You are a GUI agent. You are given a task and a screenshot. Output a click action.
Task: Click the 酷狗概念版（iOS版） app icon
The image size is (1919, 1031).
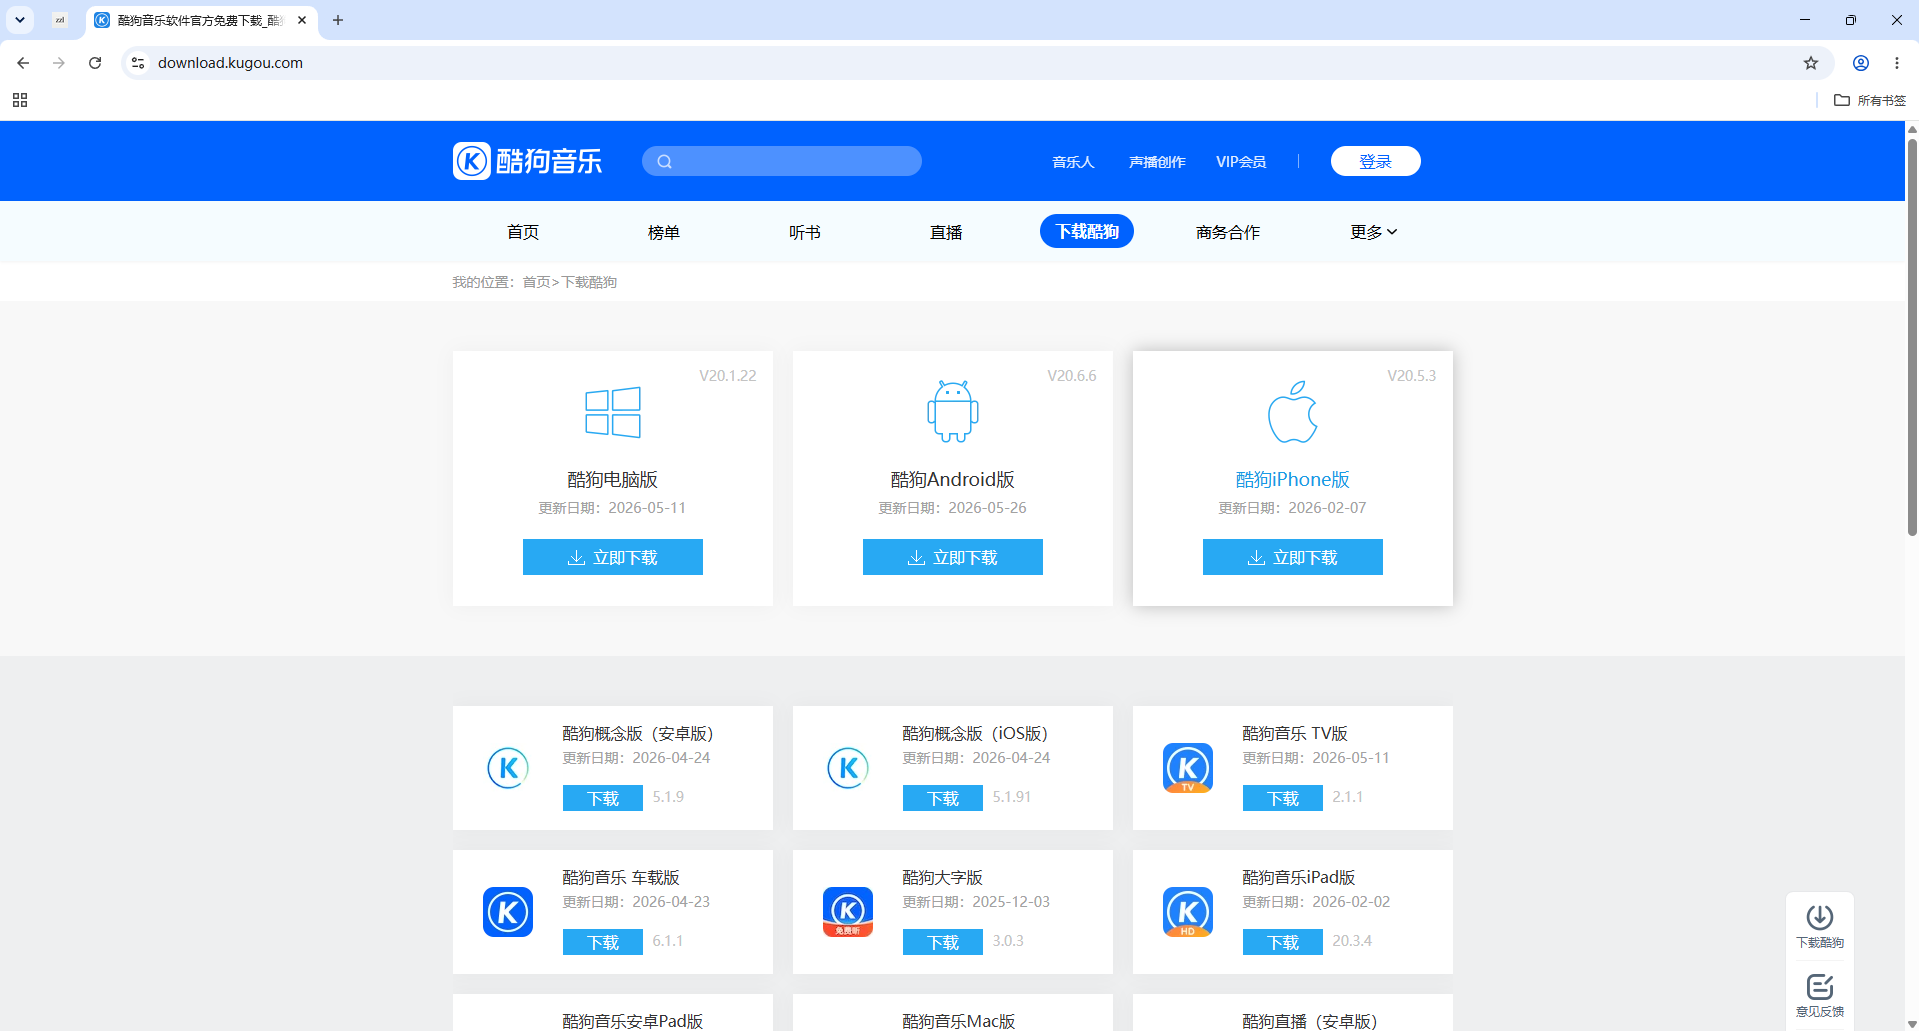point(848,768)
